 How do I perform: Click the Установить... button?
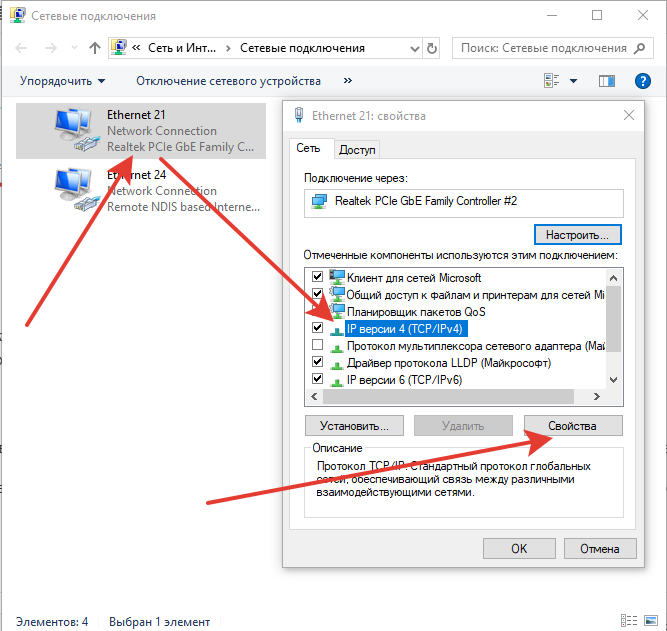(354, 426)
